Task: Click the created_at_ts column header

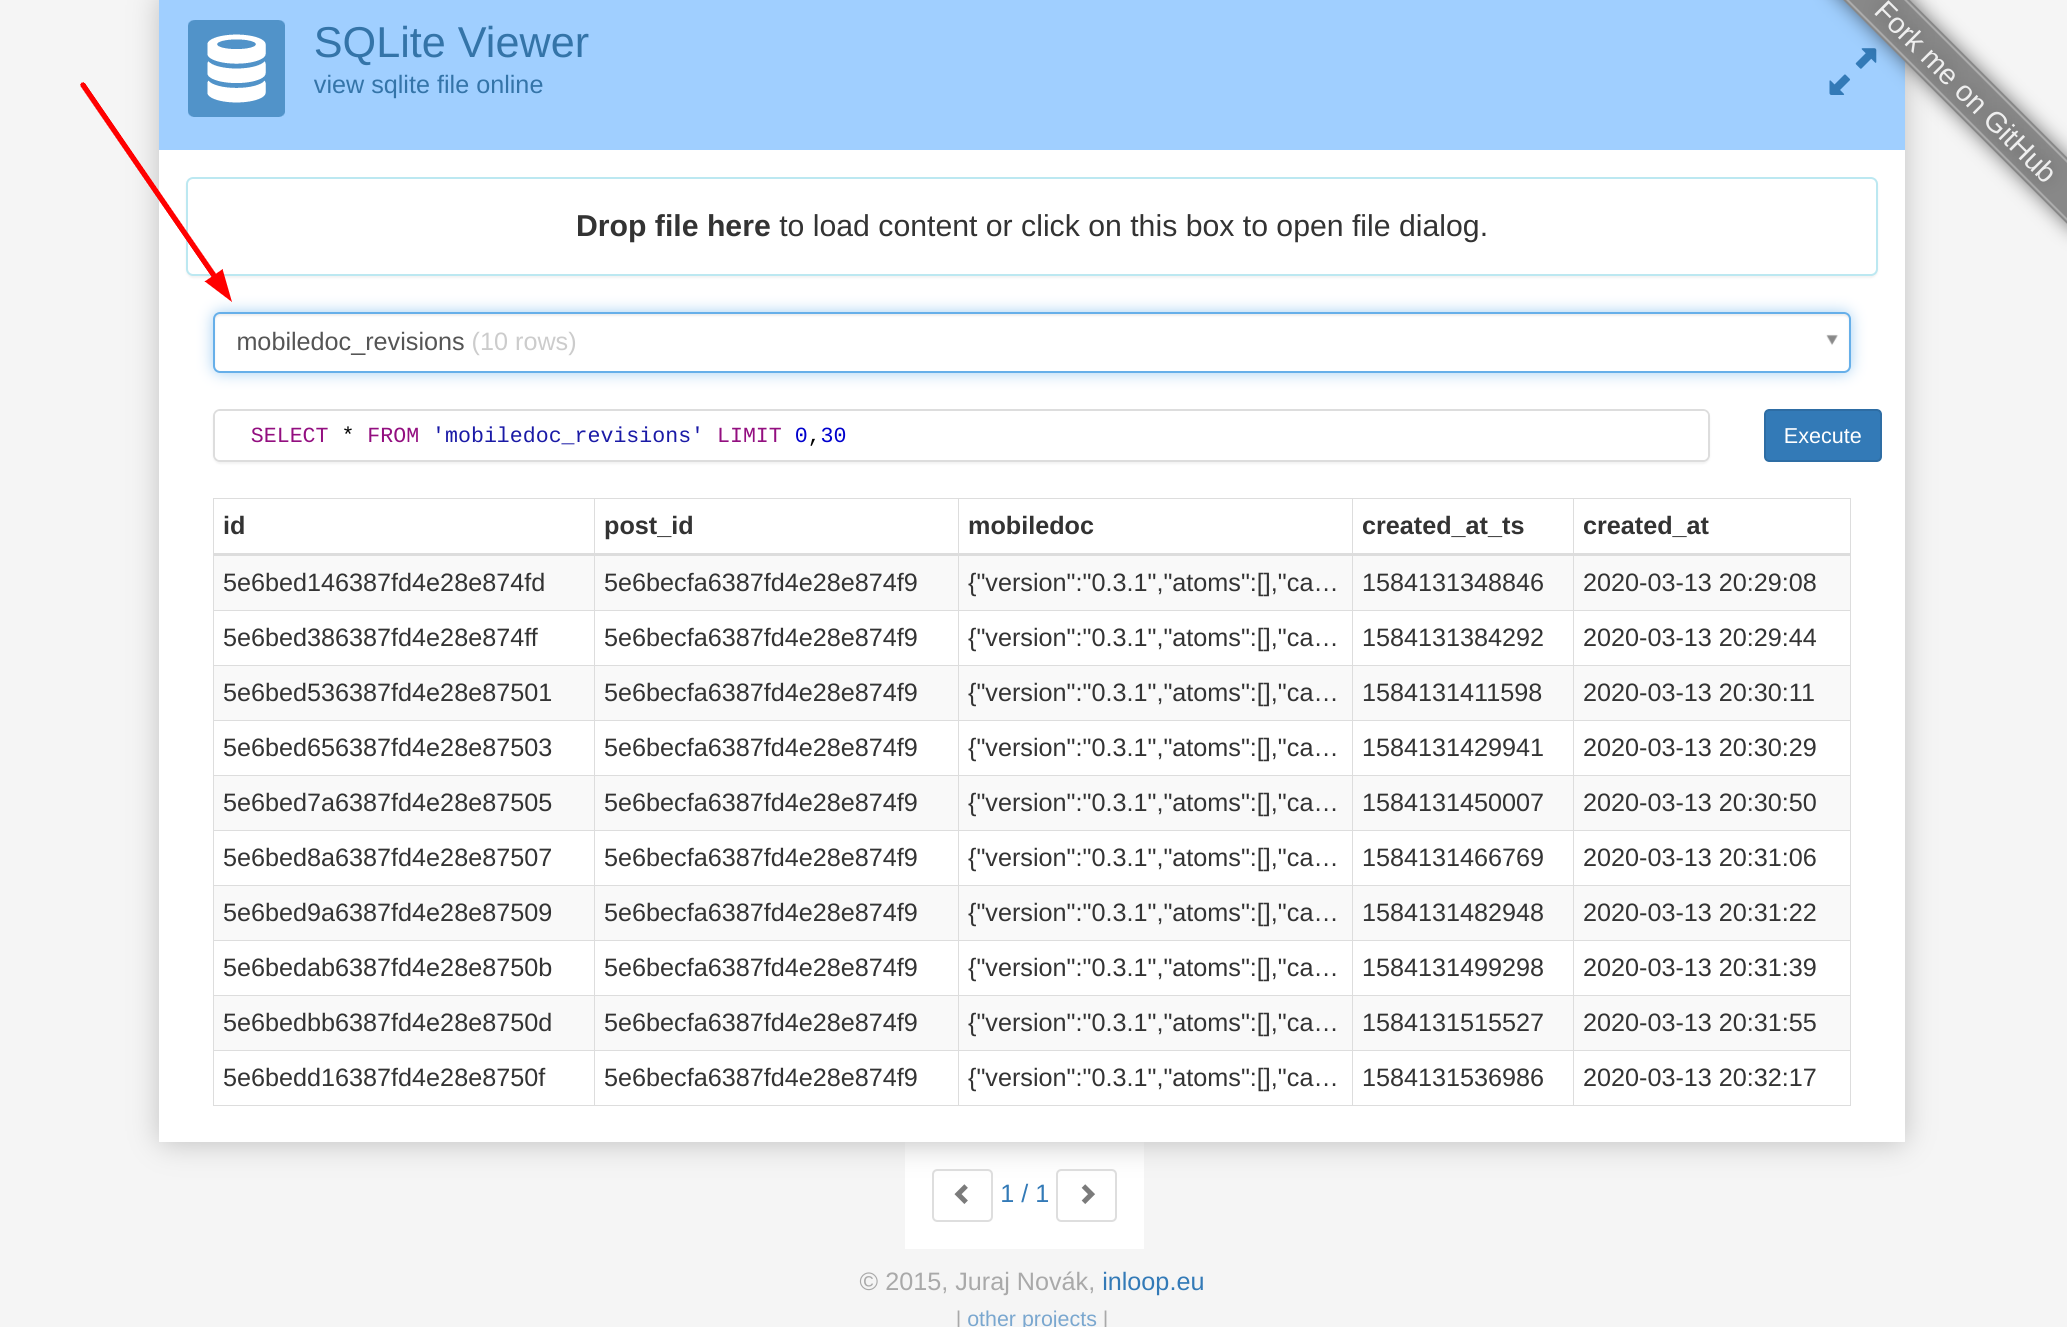Action: coord(1462,526)
